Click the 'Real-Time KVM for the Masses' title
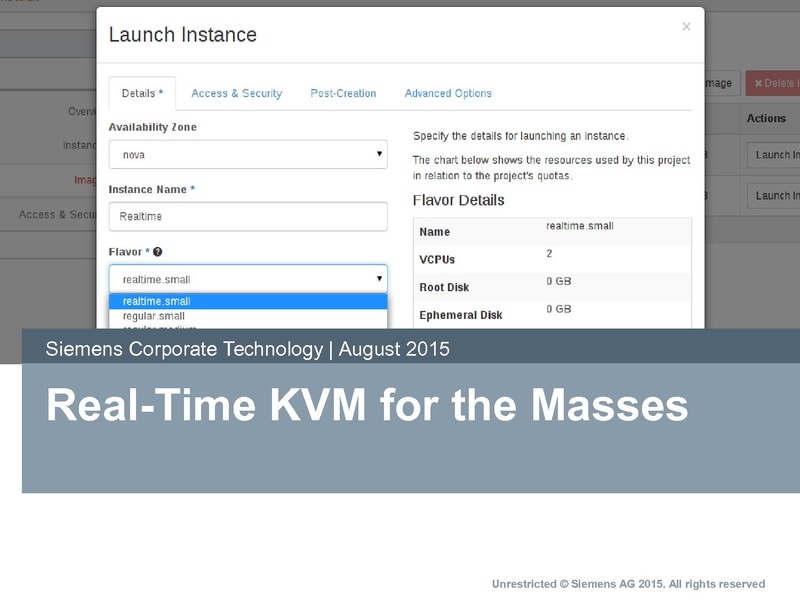This screenshot has width=800, height=600. pyautogui.click(x=367, y=405)
